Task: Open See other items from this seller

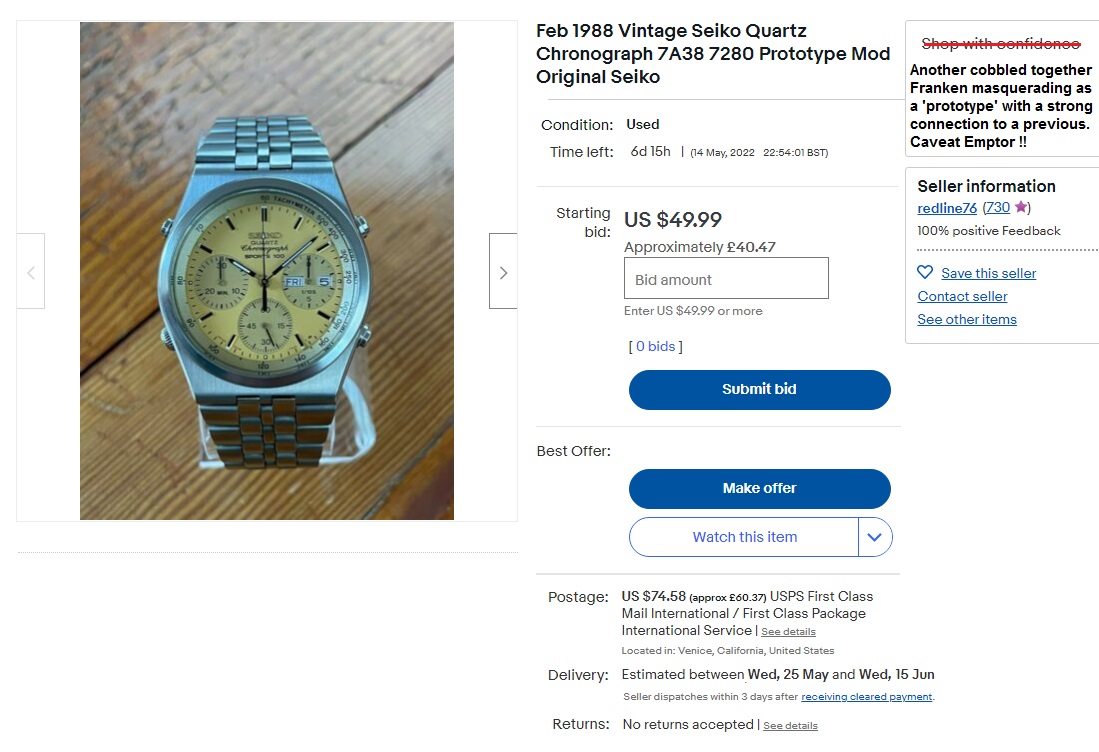Action: point(967,319)
